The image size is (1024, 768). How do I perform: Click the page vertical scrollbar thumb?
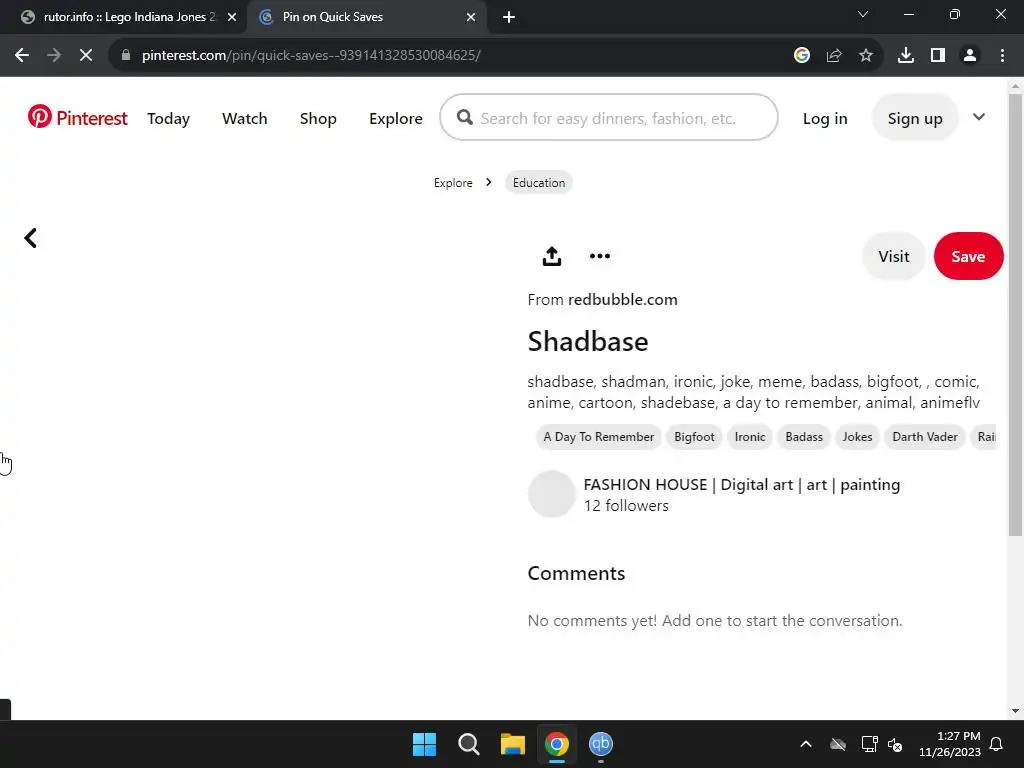click(x=1015, y=315)
